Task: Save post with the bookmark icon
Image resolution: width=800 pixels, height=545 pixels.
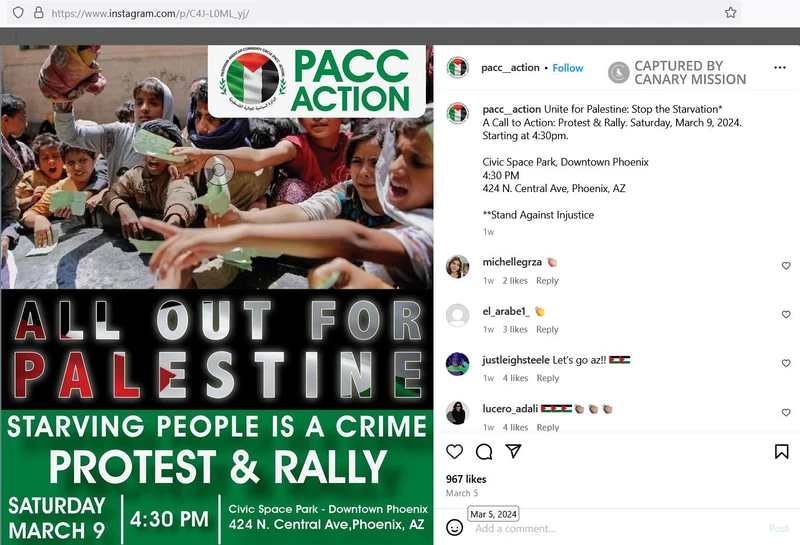Action: click(x=781, y=452)
